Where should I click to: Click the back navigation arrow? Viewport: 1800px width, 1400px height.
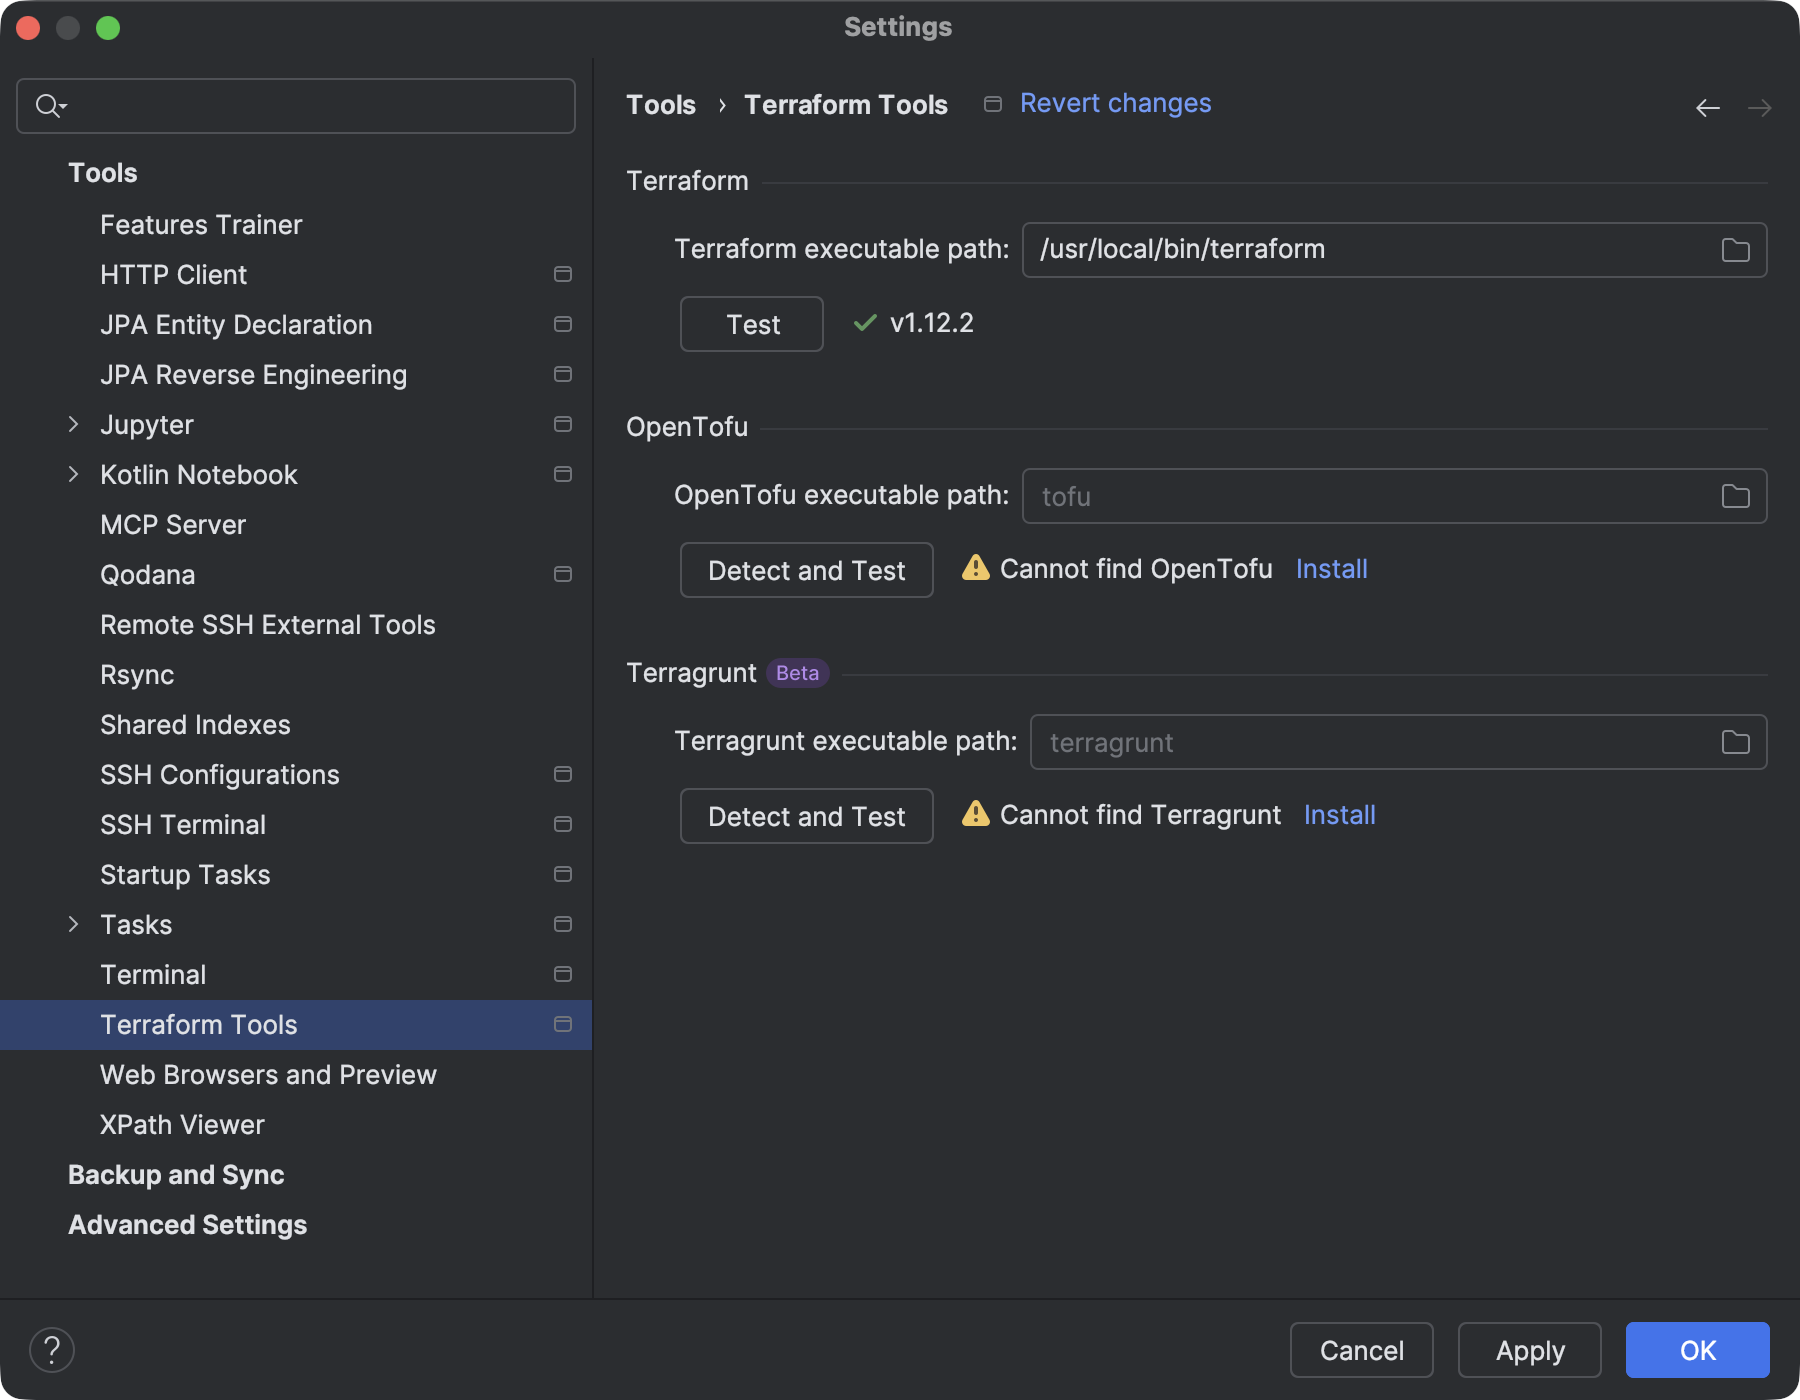click(1706, 108)
